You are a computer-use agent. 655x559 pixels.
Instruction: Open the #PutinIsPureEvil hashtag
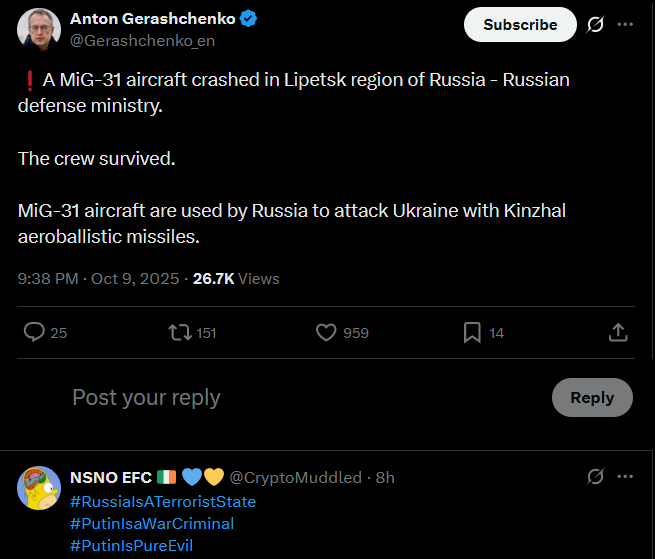click(131, 545)
